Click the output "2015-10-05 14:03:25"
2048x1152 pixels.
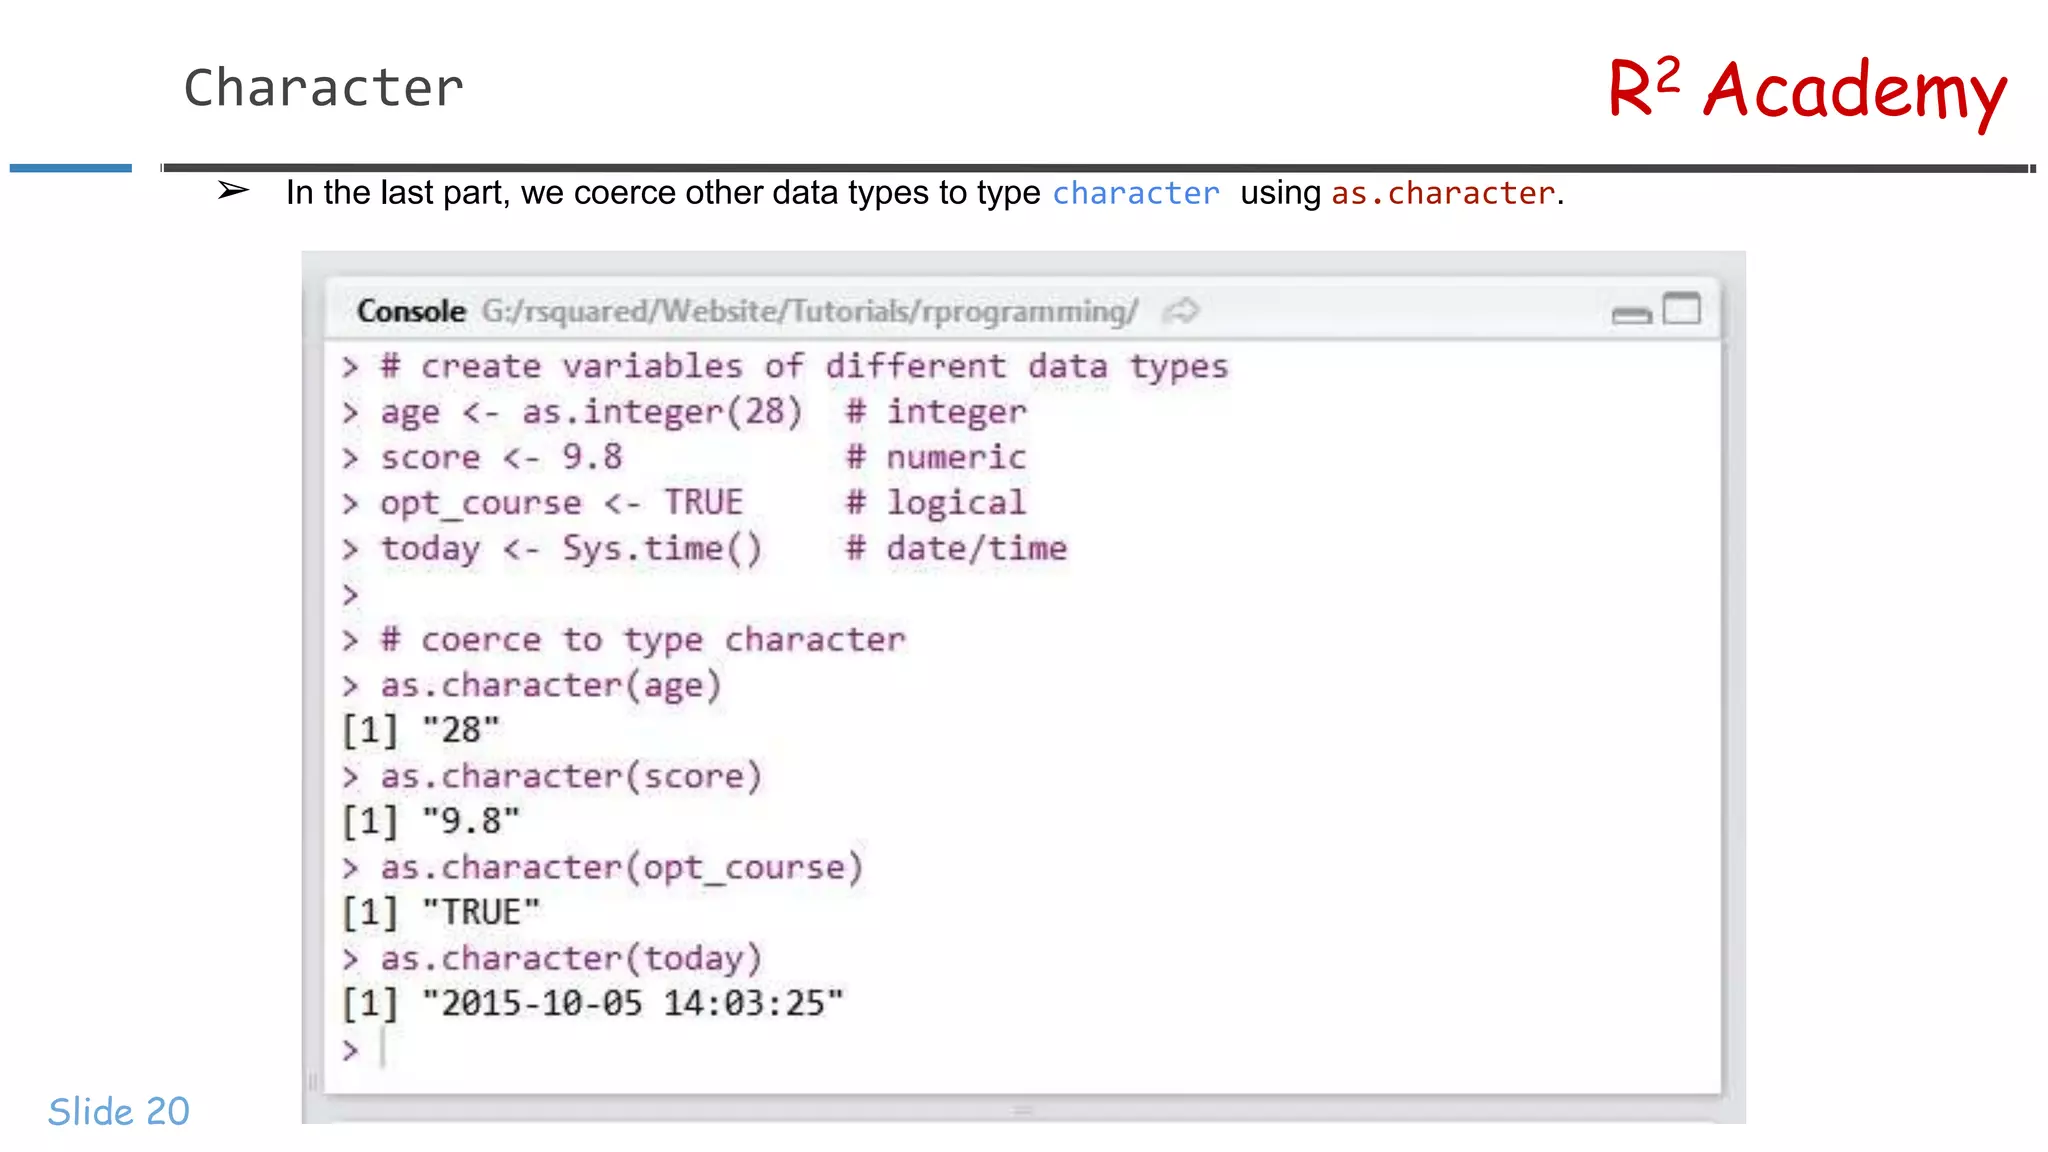point(633,1003)
